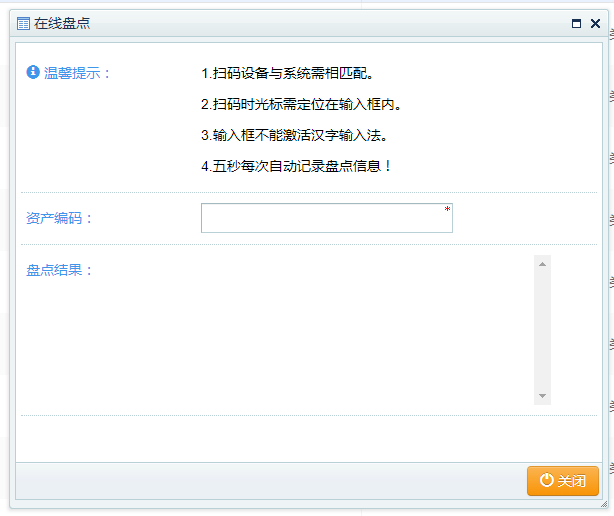Select tip 1 about 扫码设备与系统需相匹配
614x516 pixels.
[x=286, y=73]
